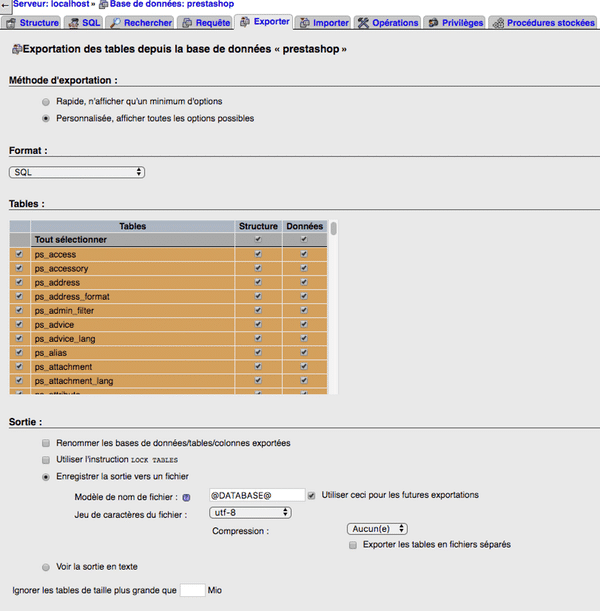Image resolution: width=600 pixels, height=611 pixels.
Task: Open the Compression Aucun(e) dropdown
Action: [x=377, y=529]
